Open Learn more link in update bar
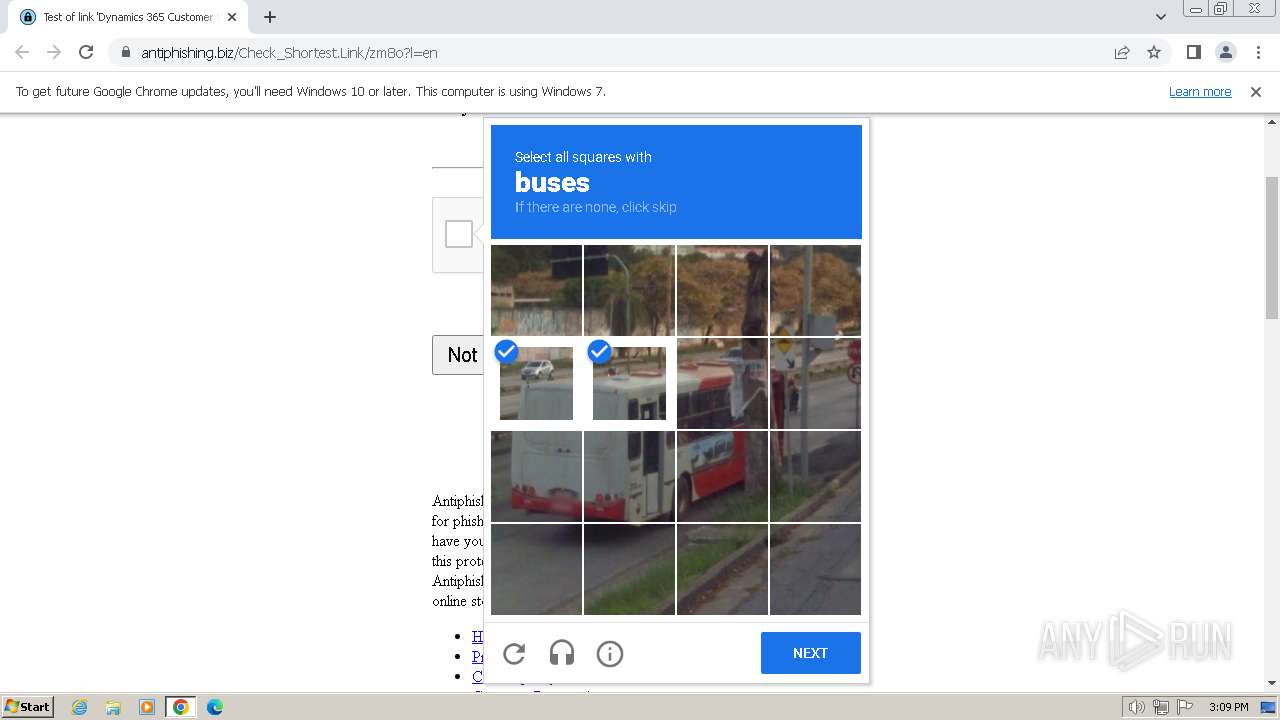This screenshot has height=720, width=1280. [1200, 91]
